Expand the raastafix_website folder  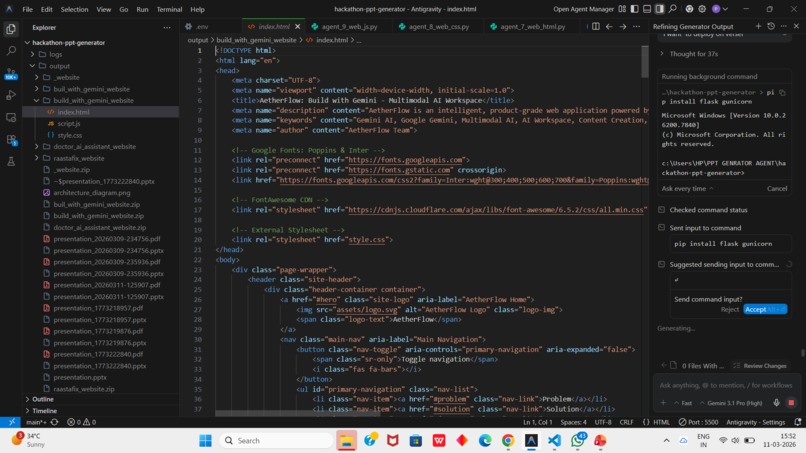pyautogui.click(x=36, y=158)
